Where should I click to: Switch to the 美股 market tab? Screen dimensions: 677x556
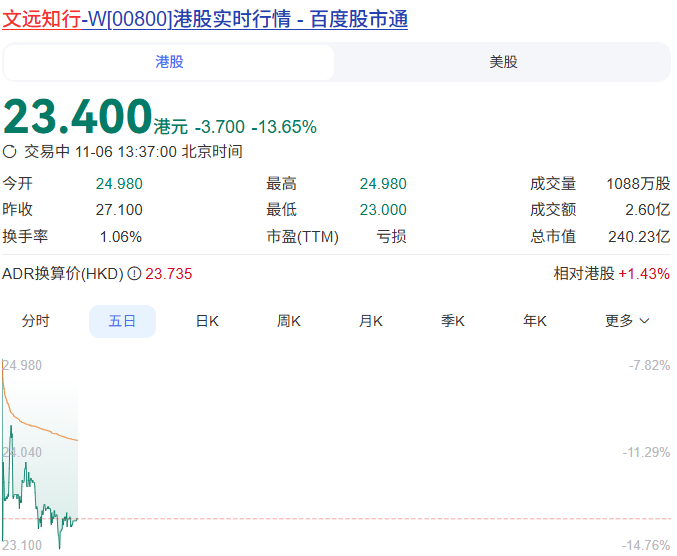[503, 62]
